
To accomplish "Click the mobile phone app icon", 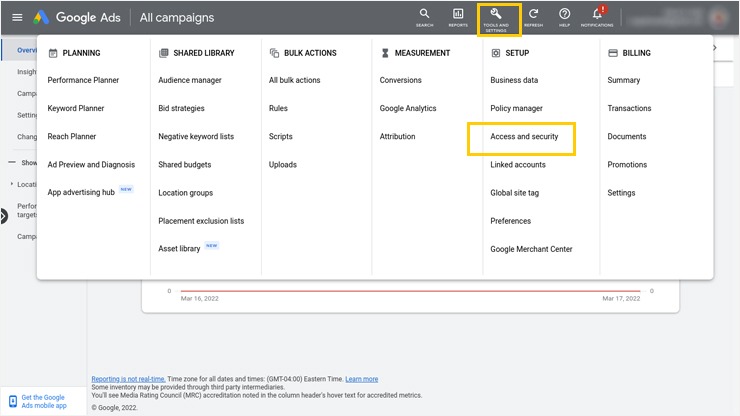I will 13,401.
